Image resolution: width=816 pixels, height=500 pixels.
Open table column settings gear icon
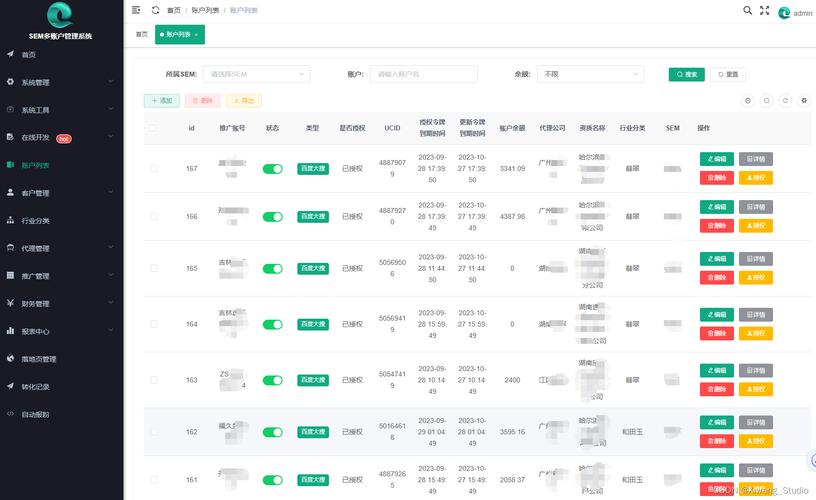click(804, 101)
